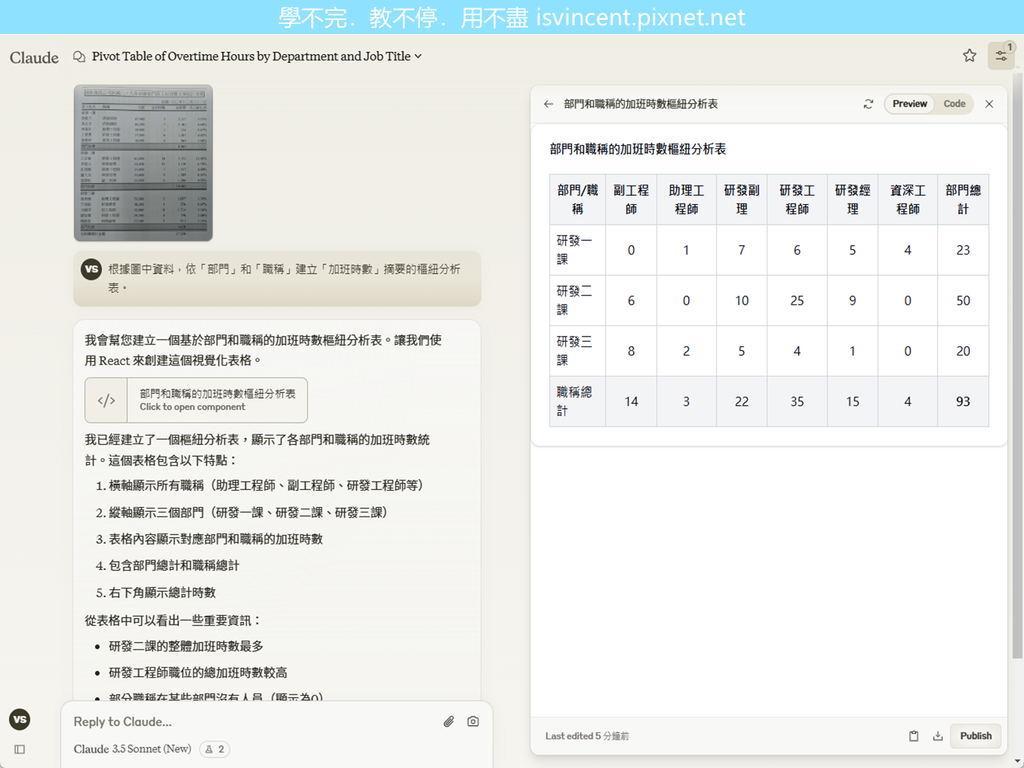Screen dimensions: 1024x768
Task: Click the 部門總計 column header
Action: click(x=963, y=200)
